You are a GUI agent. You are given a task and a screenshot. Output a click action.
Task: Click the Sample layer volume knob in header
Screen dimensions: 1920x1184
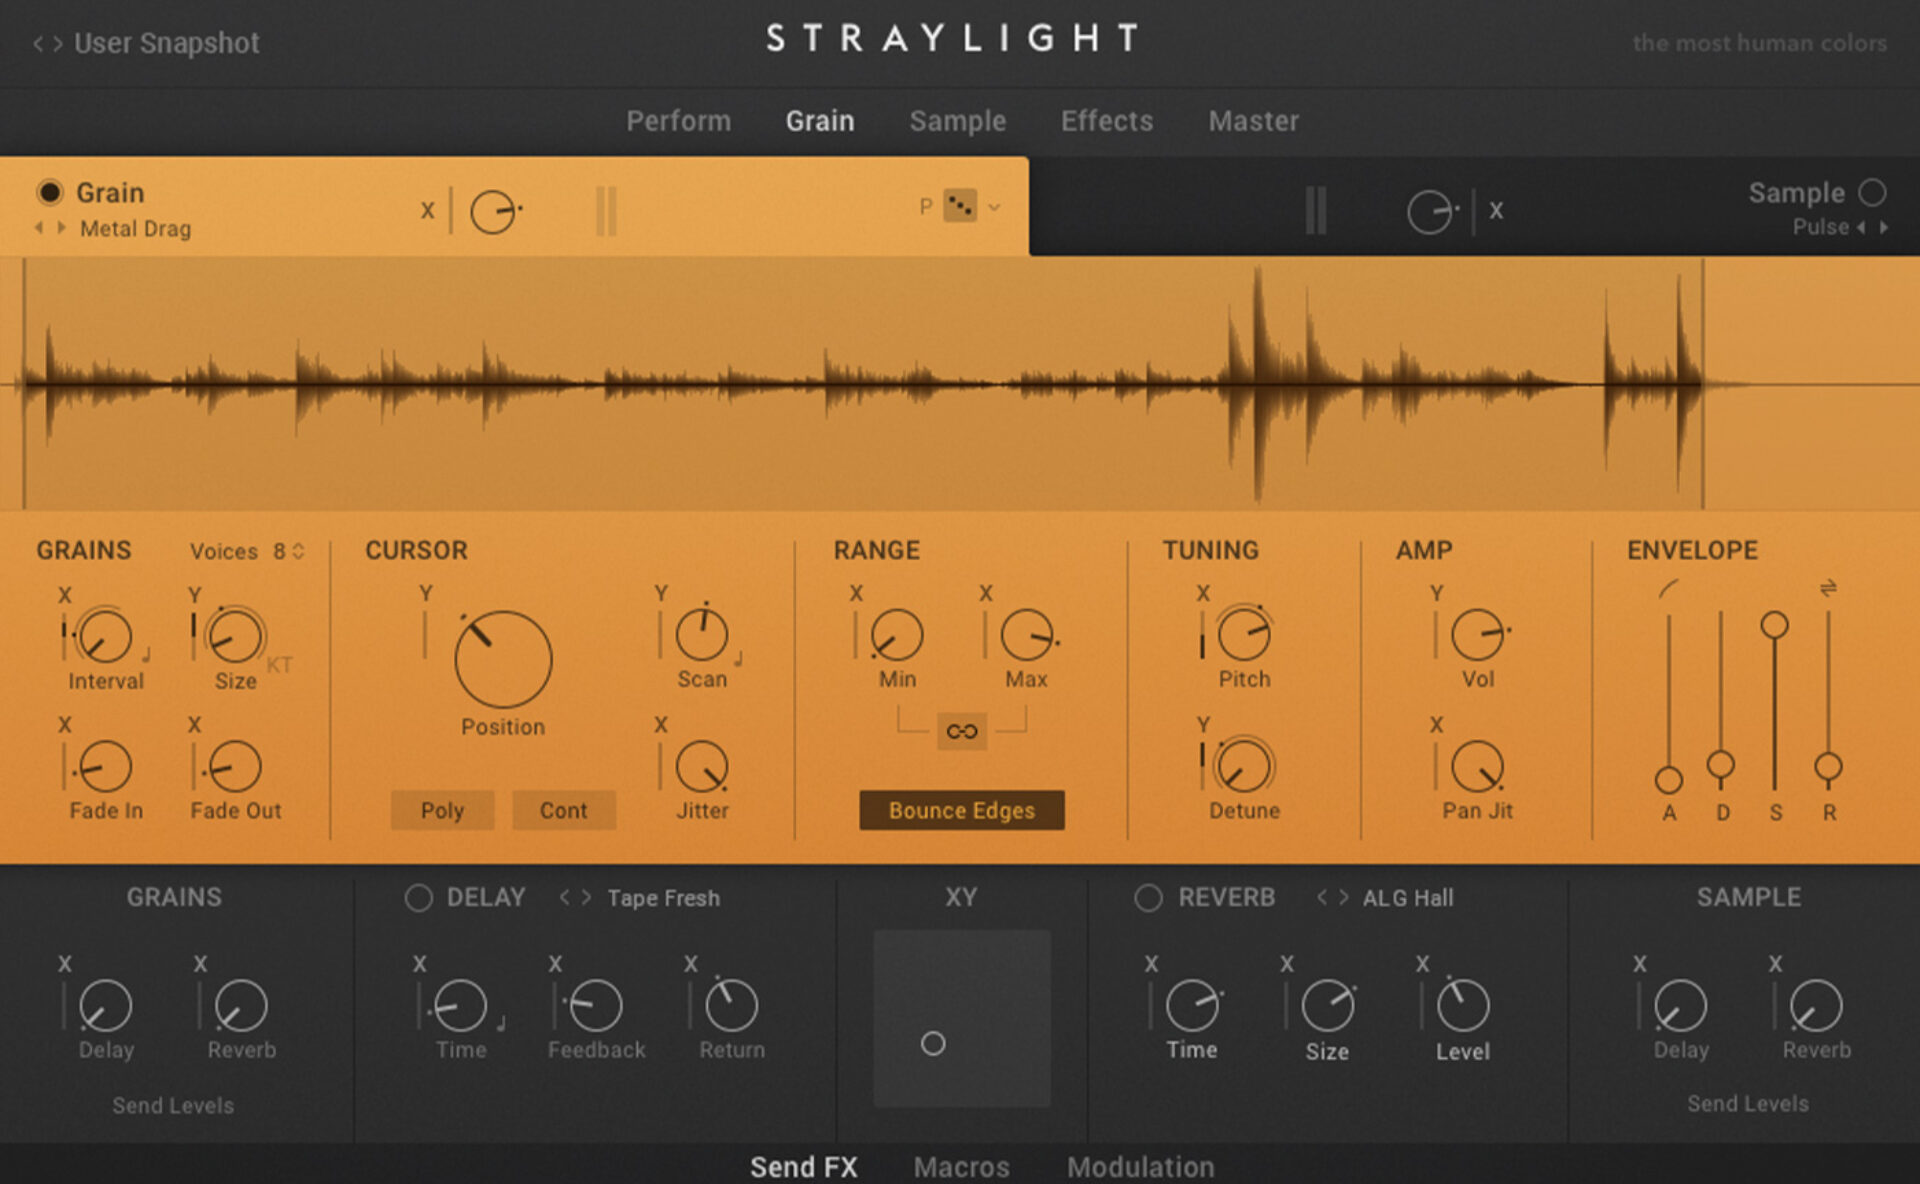coord(1432,210)
